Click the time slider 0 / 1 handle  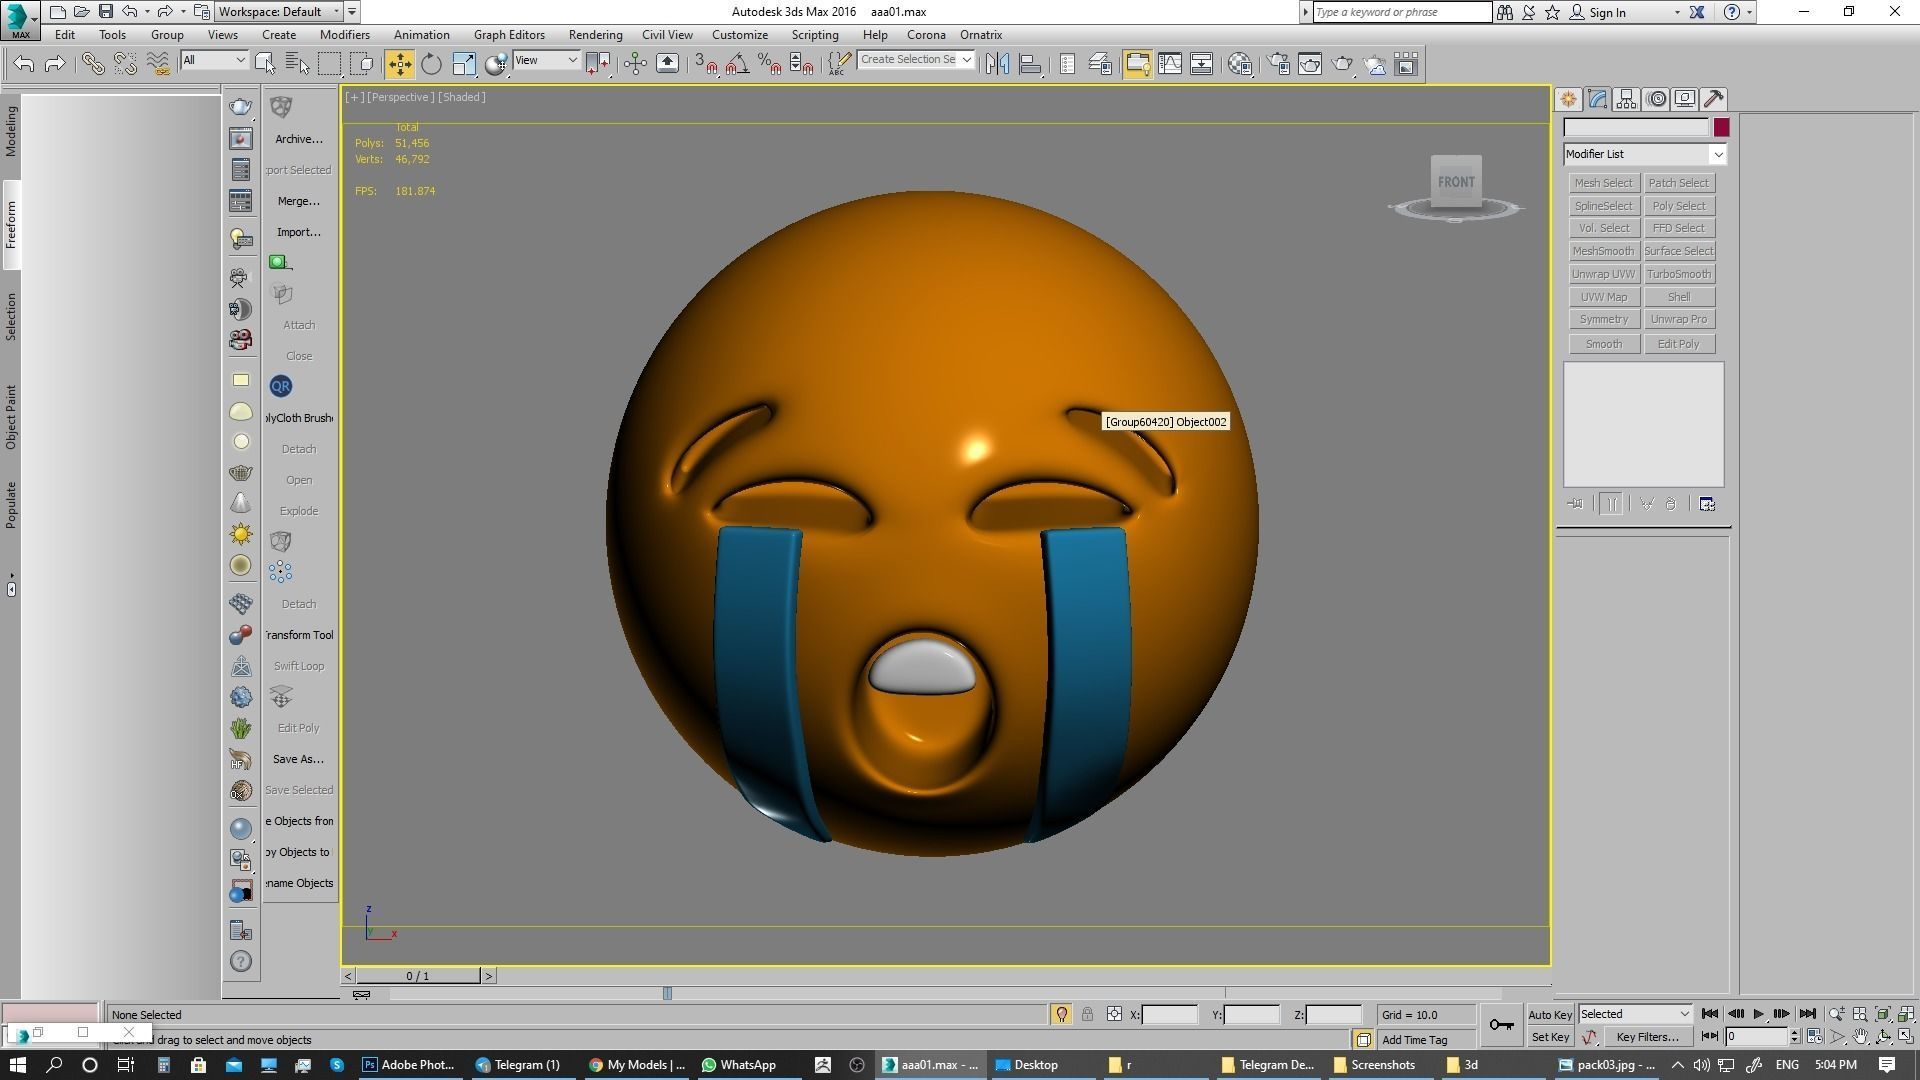[418, 976]
